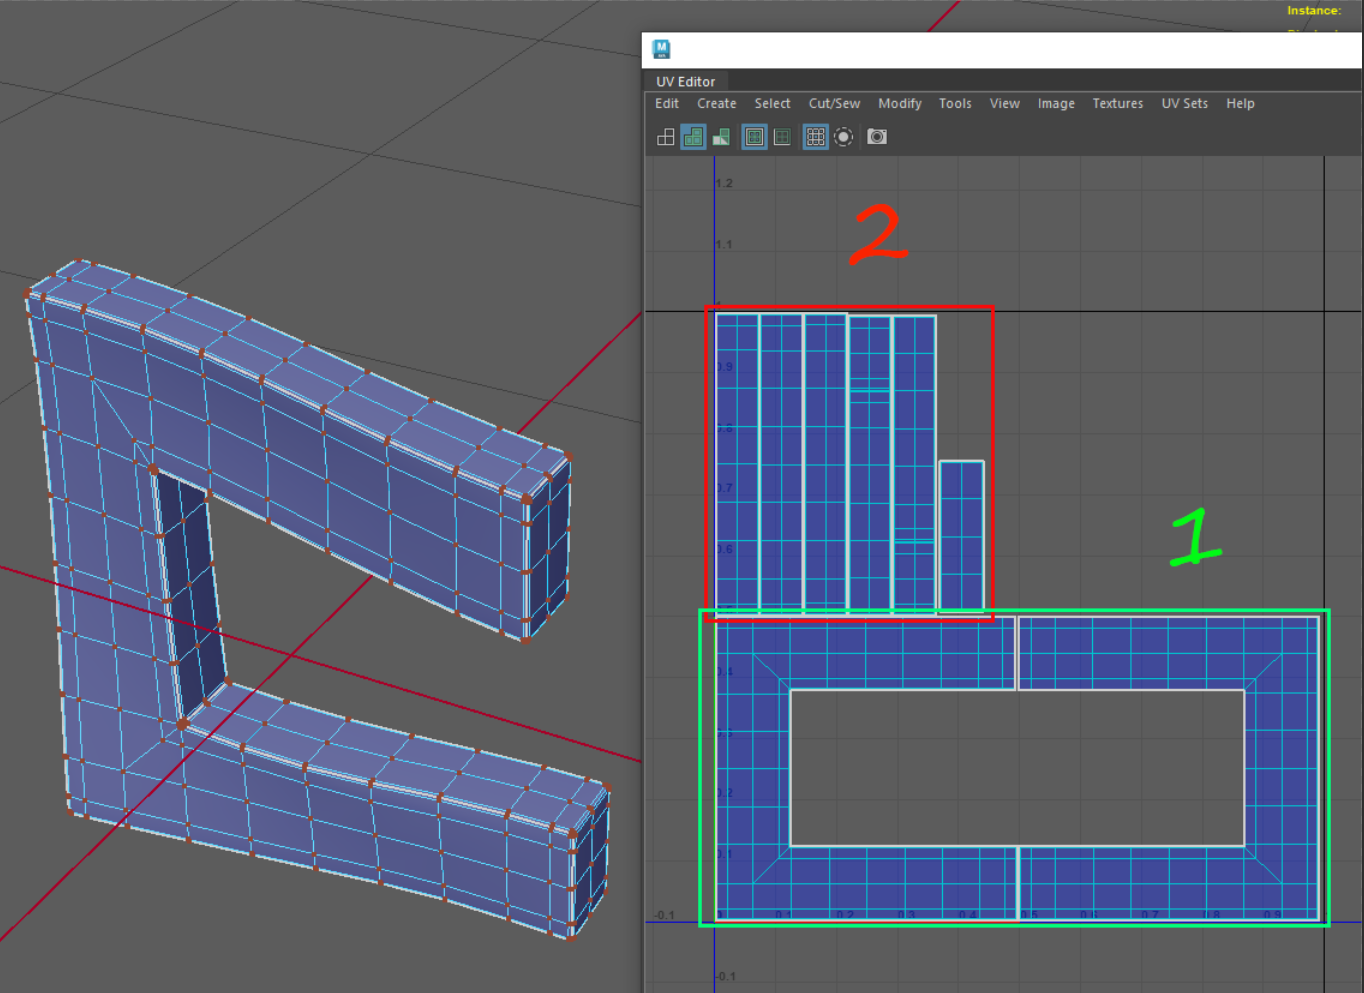1364x993 pixels.
Task: Toggle shaded UV shells display
Action: [x=693, y=137]
